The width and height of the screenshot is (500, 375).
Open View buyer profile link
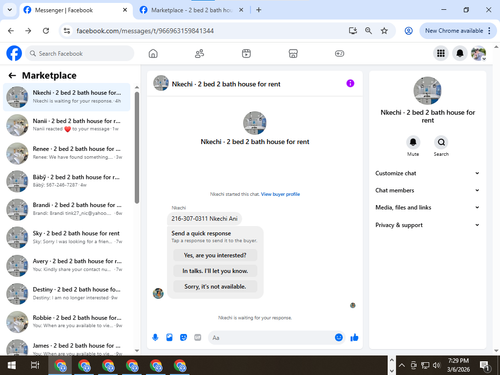tap(280, 194)
